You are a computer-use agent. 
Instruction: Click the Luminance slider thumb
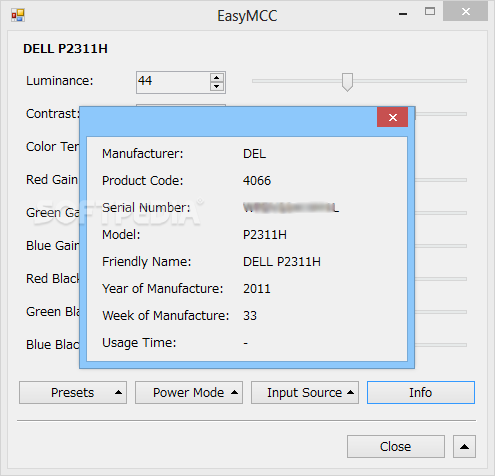click(347, 82)
